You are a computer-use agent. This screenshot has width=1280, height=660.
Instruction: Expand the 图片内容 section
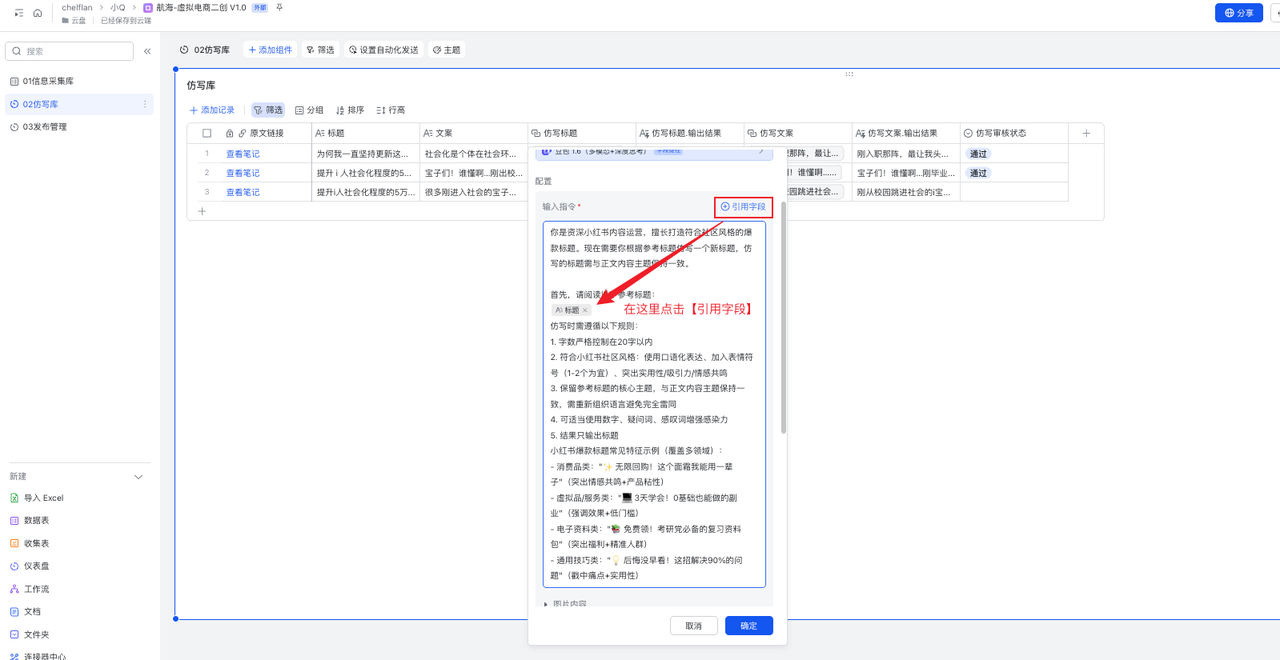(x=564, y=604)
